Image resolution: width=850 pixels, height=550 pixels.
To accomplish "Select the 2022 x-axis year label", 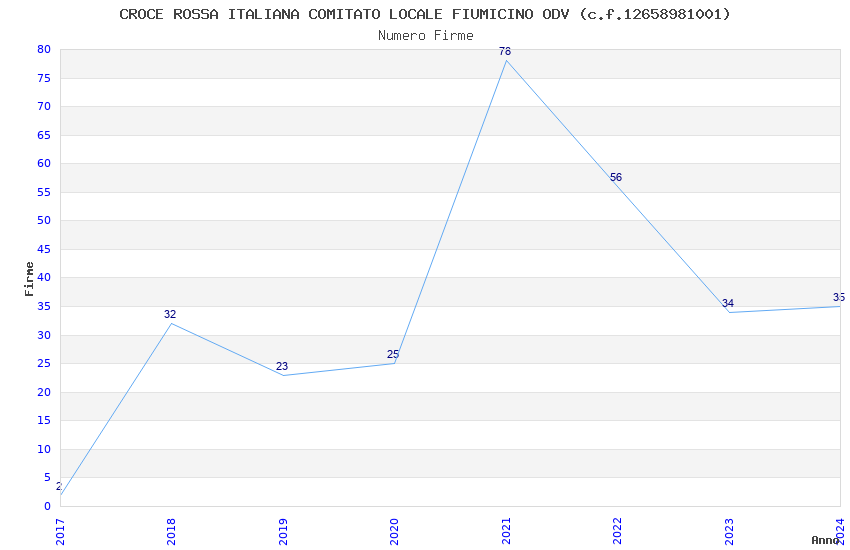I will tap(617, 532).
